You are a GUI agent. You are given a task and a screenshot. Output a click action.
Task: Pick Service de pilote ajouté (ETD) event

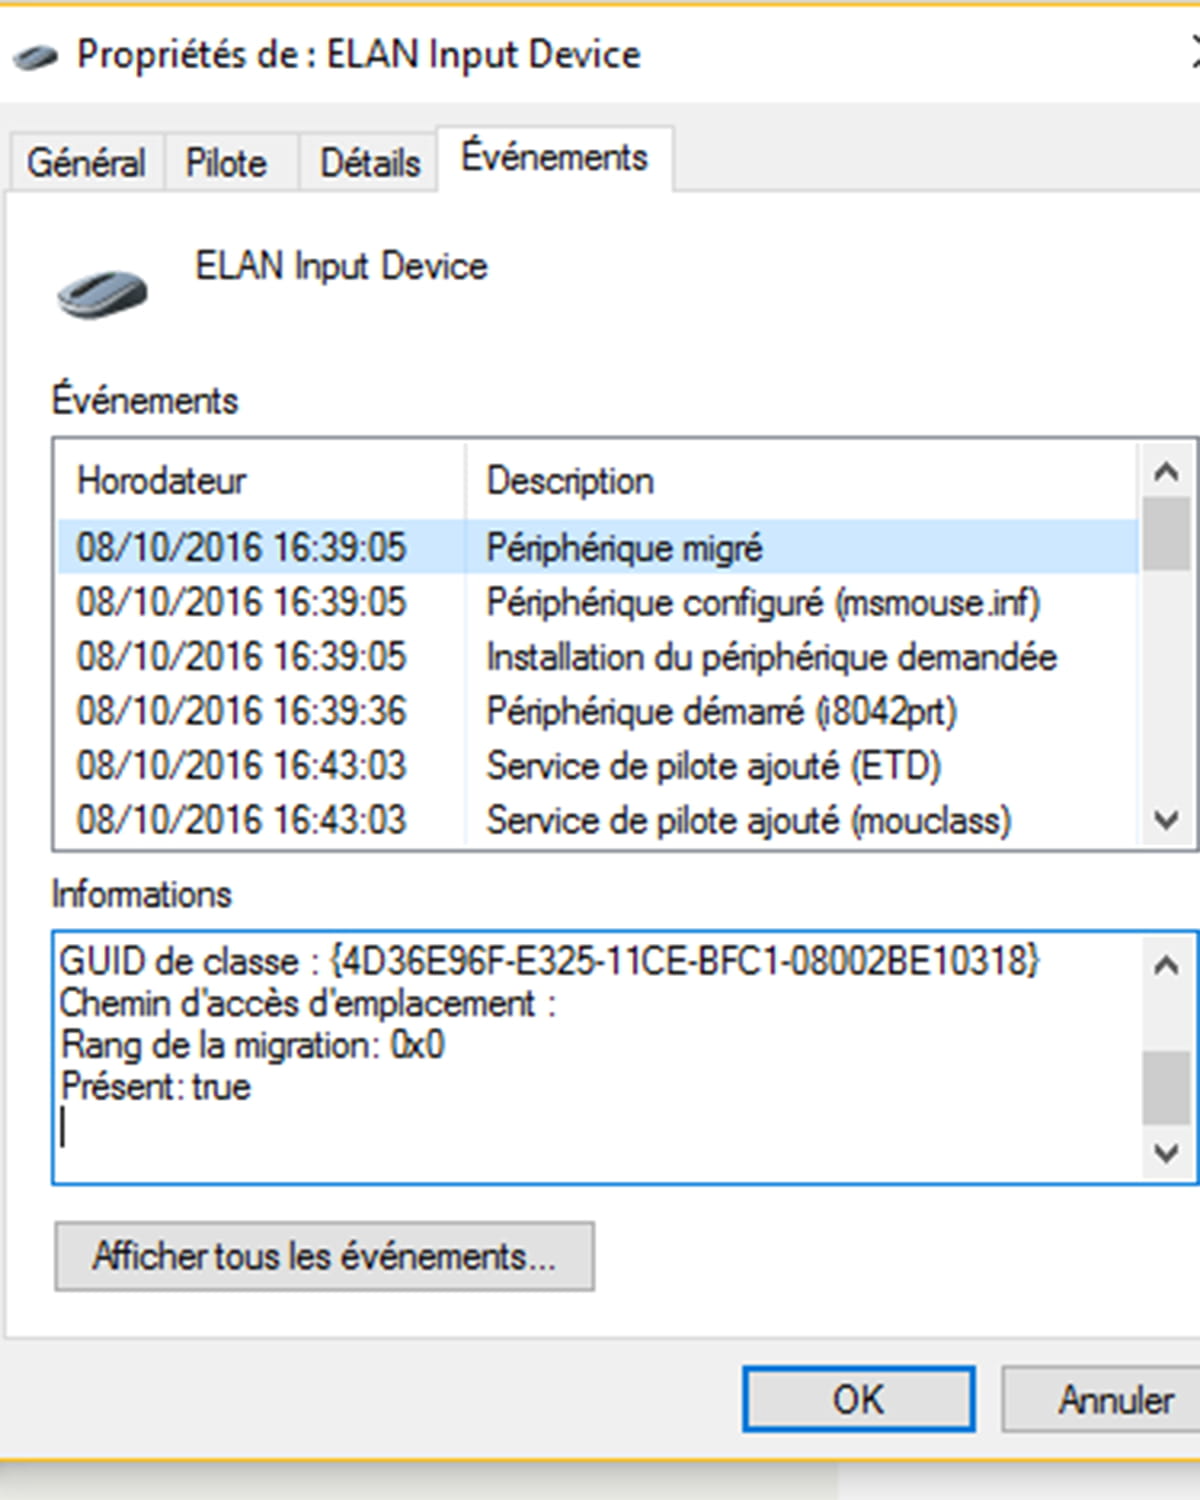pos(598,766)
